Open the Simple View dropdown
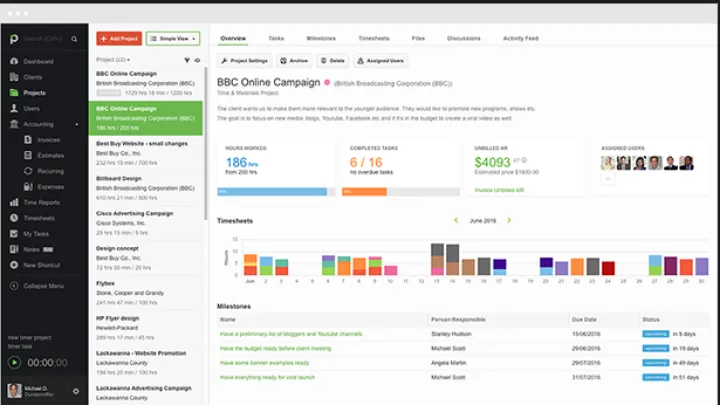This screenshot has height=405, width=720. tap(173, 38)
